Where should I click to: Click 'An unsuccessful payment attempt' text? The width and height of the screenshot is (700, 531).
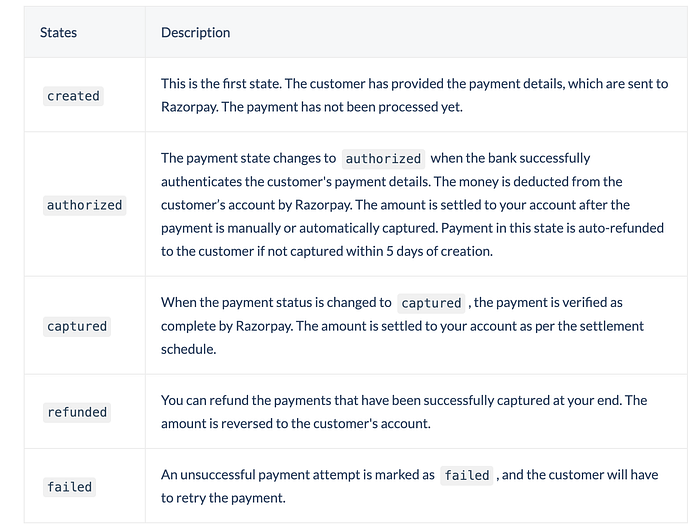252,475
